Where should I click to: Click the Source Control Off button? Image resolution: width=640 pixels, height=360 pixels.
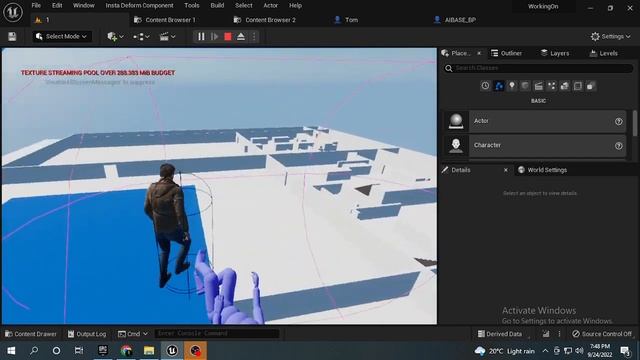point(602,334)
